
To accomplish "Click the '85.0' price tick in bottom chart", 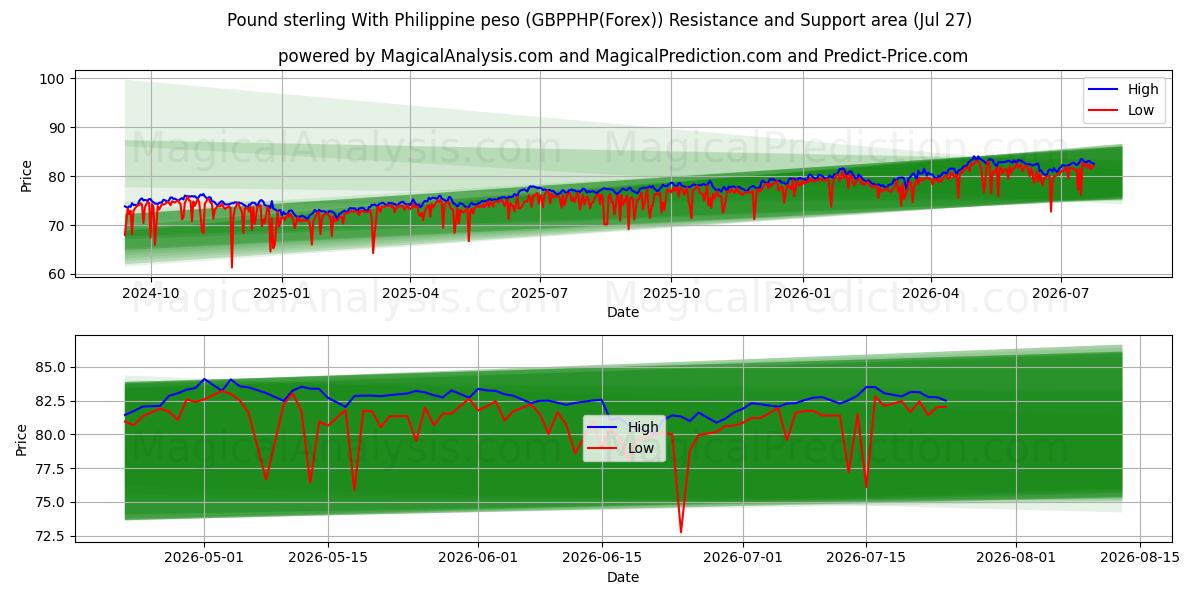I will [x=50, y=367].
